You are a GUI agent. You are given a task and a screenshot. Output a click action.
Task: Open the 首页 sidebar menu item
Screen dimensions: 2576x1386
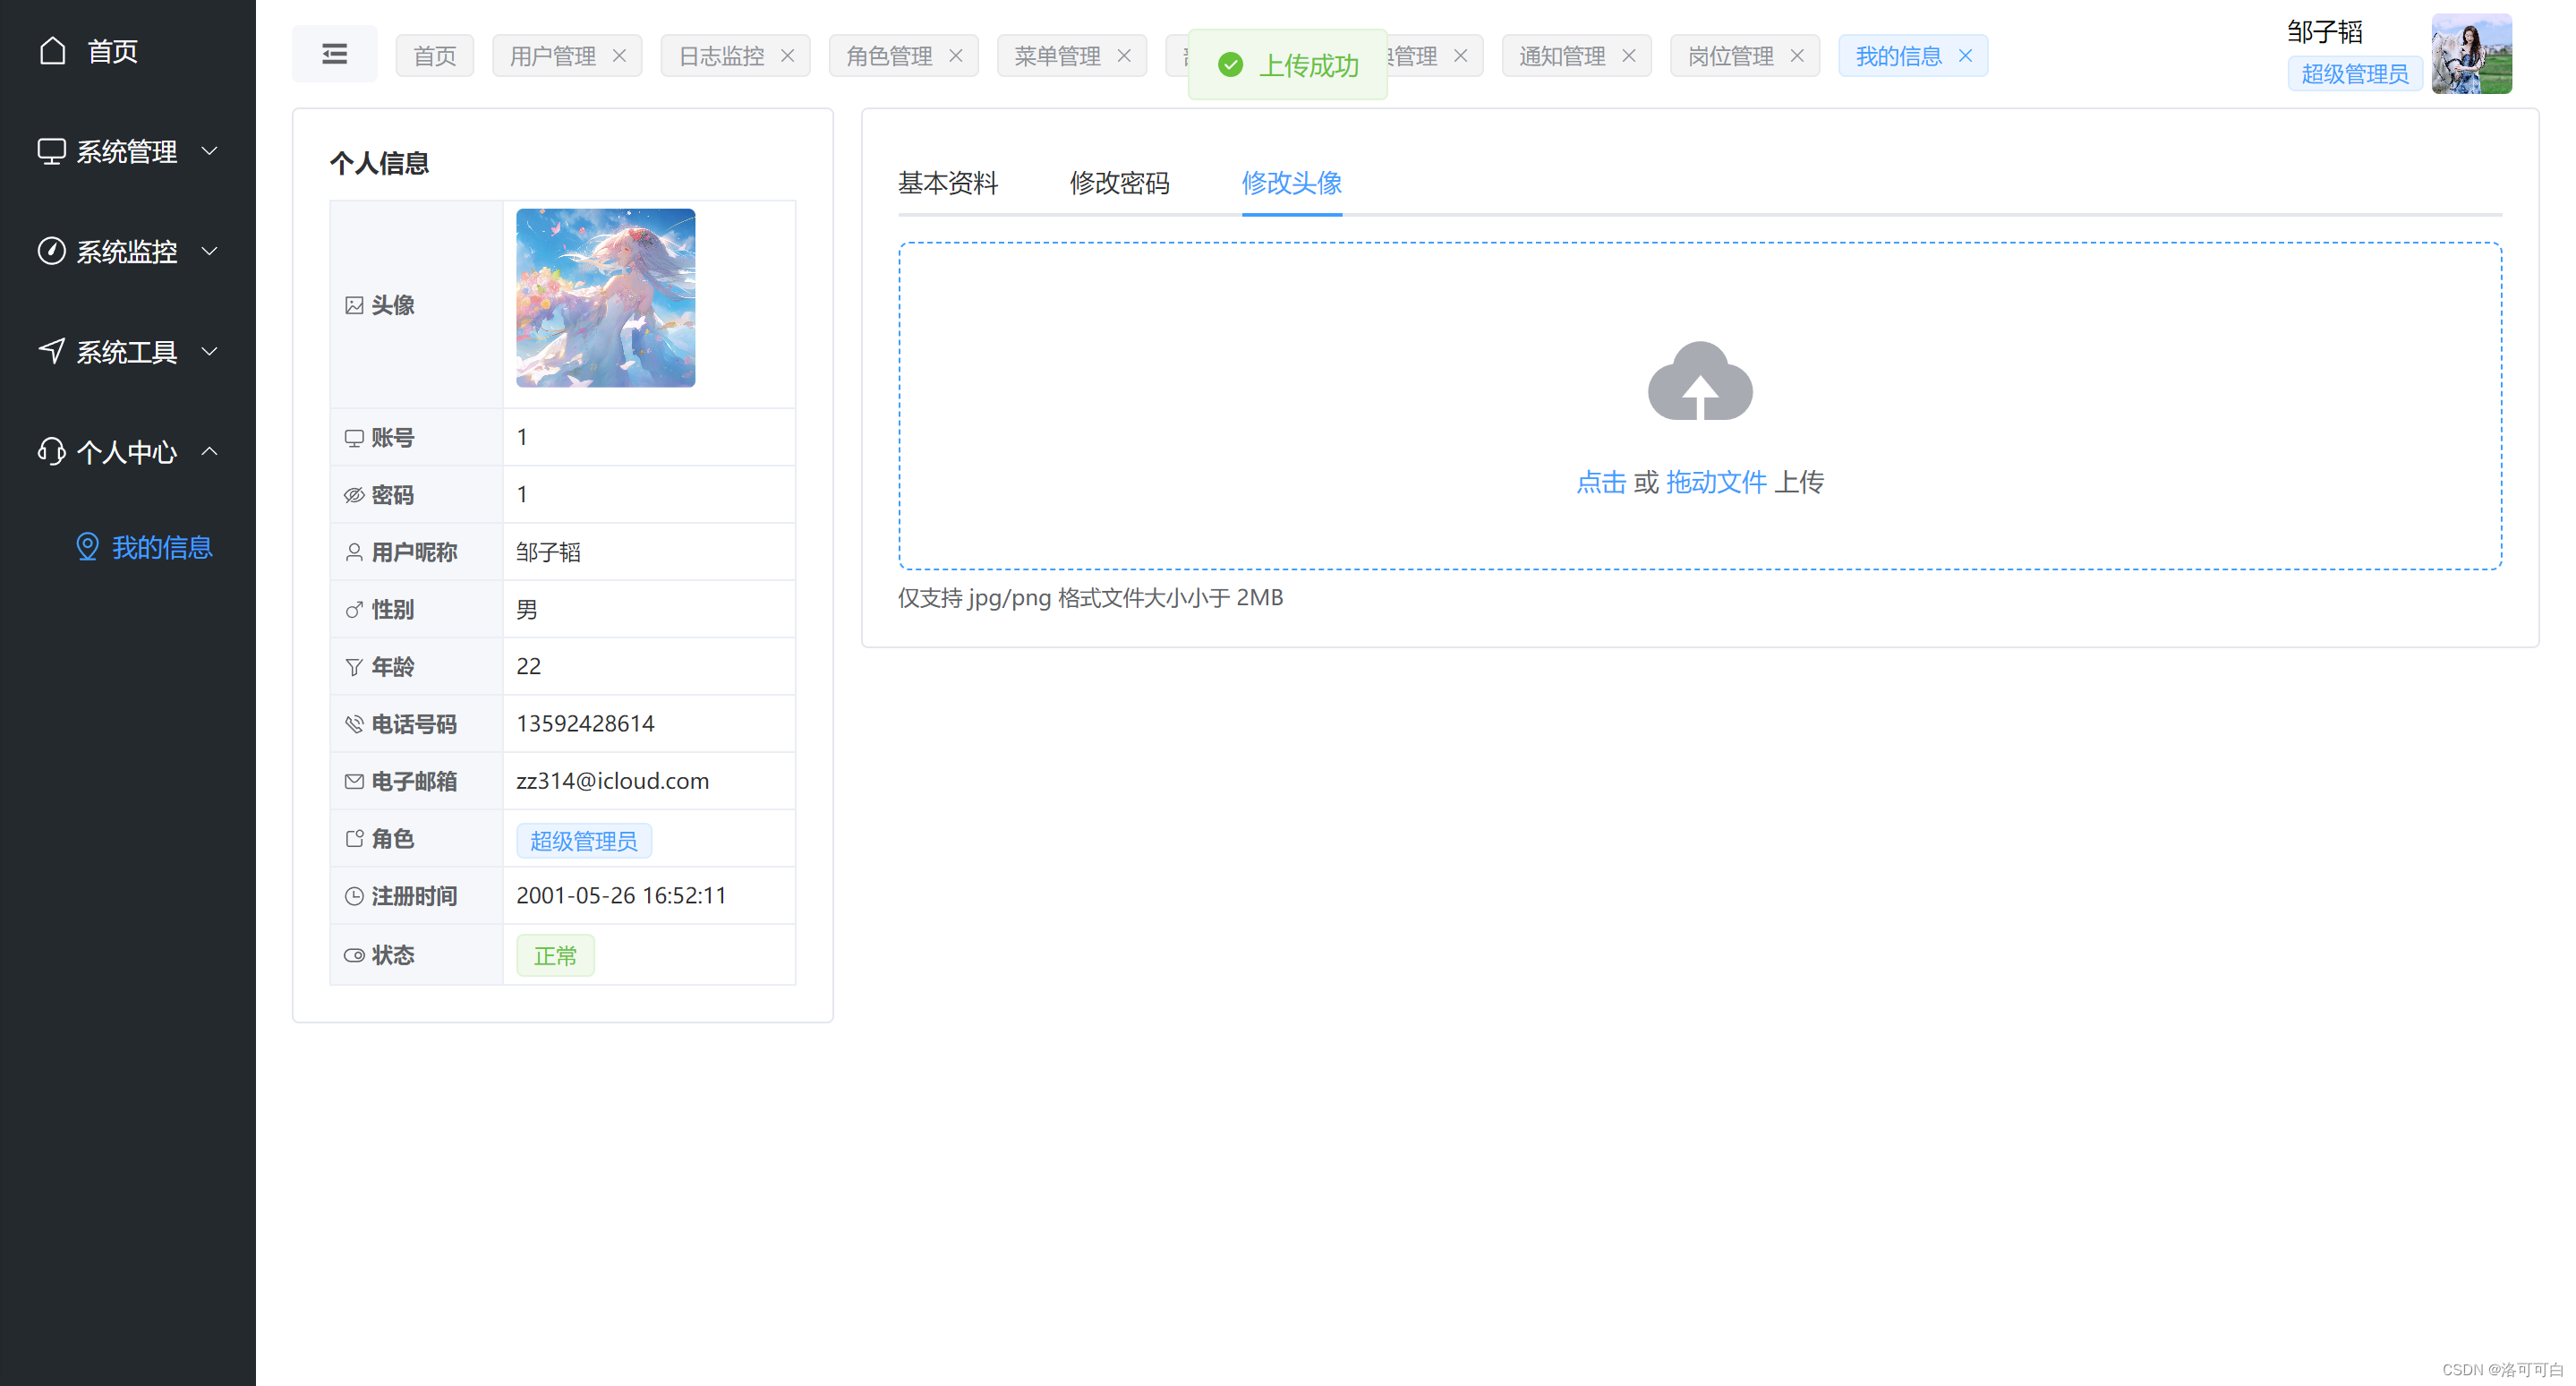[x=128, y=50]
